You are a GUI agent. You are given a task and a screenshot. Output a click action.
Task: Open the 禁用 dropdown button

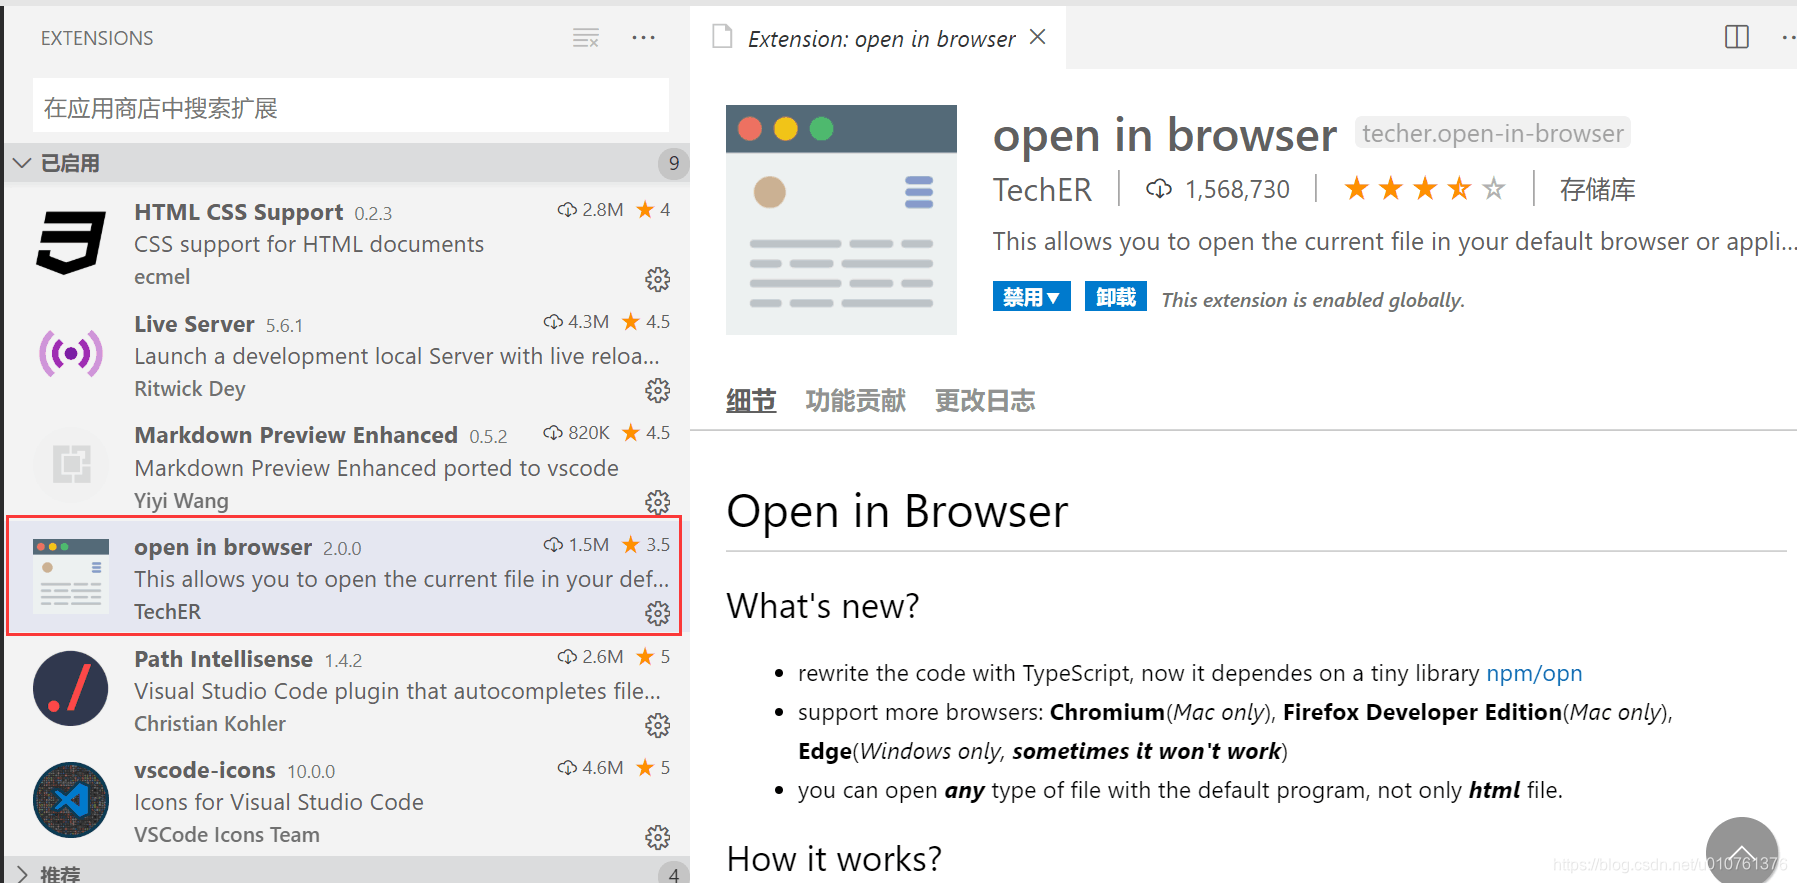tap(1031, 297)
